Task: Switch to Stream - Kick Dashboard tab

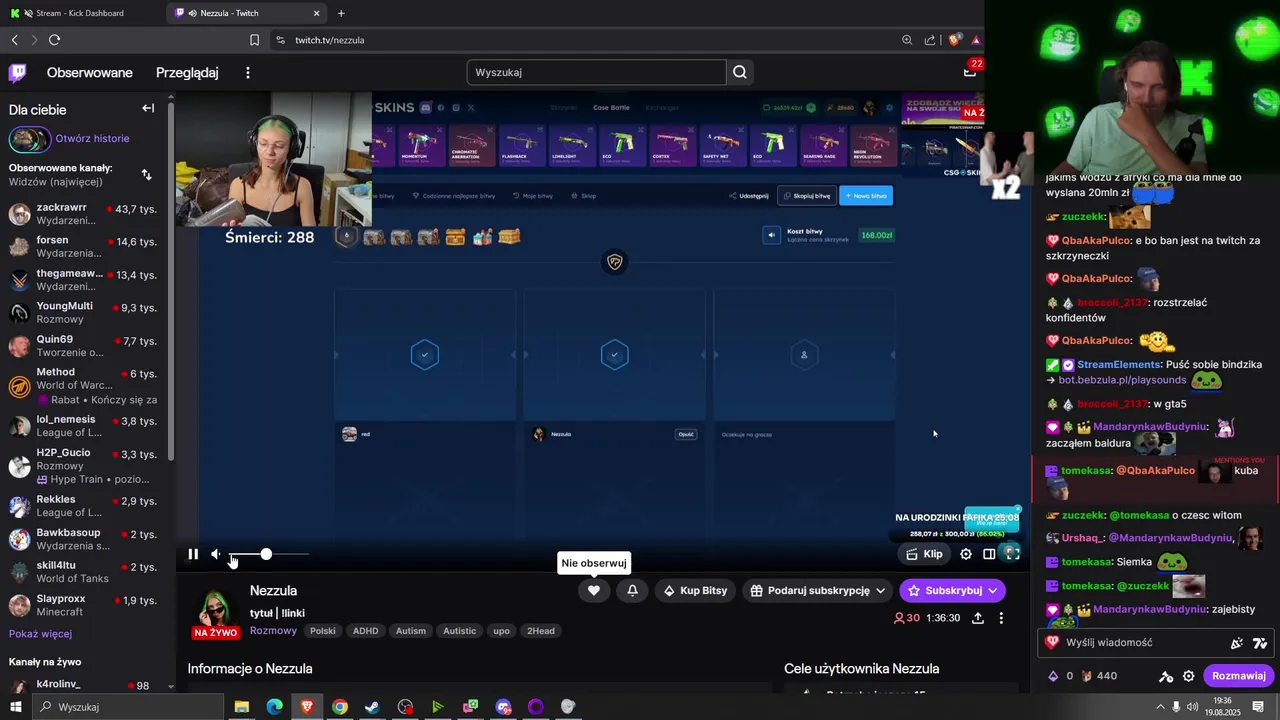Action: click(x=82, y=13)
